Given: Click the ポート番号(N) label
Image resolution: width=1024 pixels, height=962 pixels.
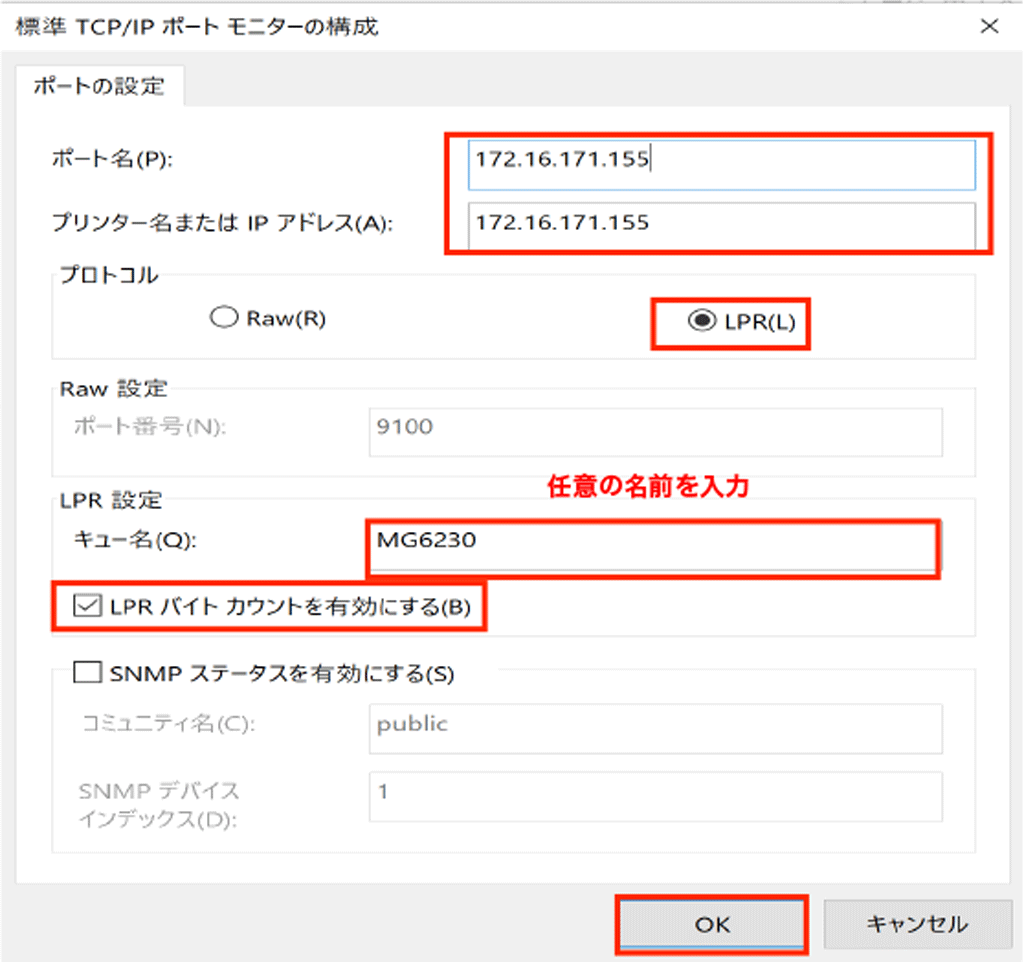Looking at the screenshot, I should 151,428.
